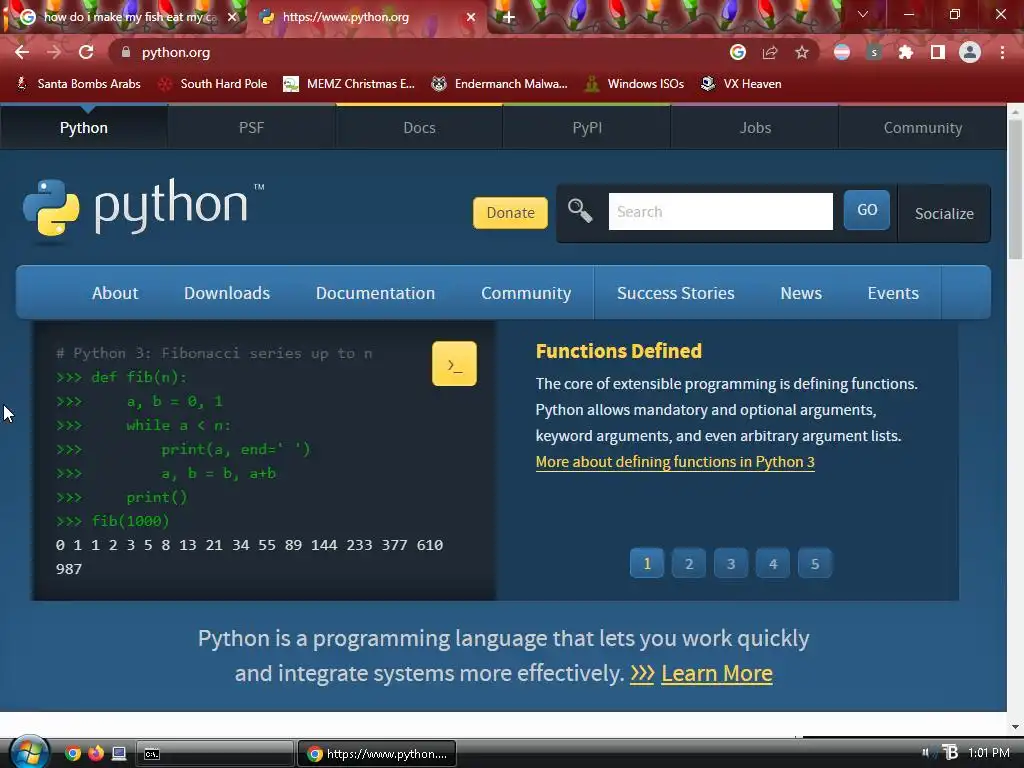Open the Jobs site tab
The height and width of the screenshot is (768, 1024).
(755, 127)
